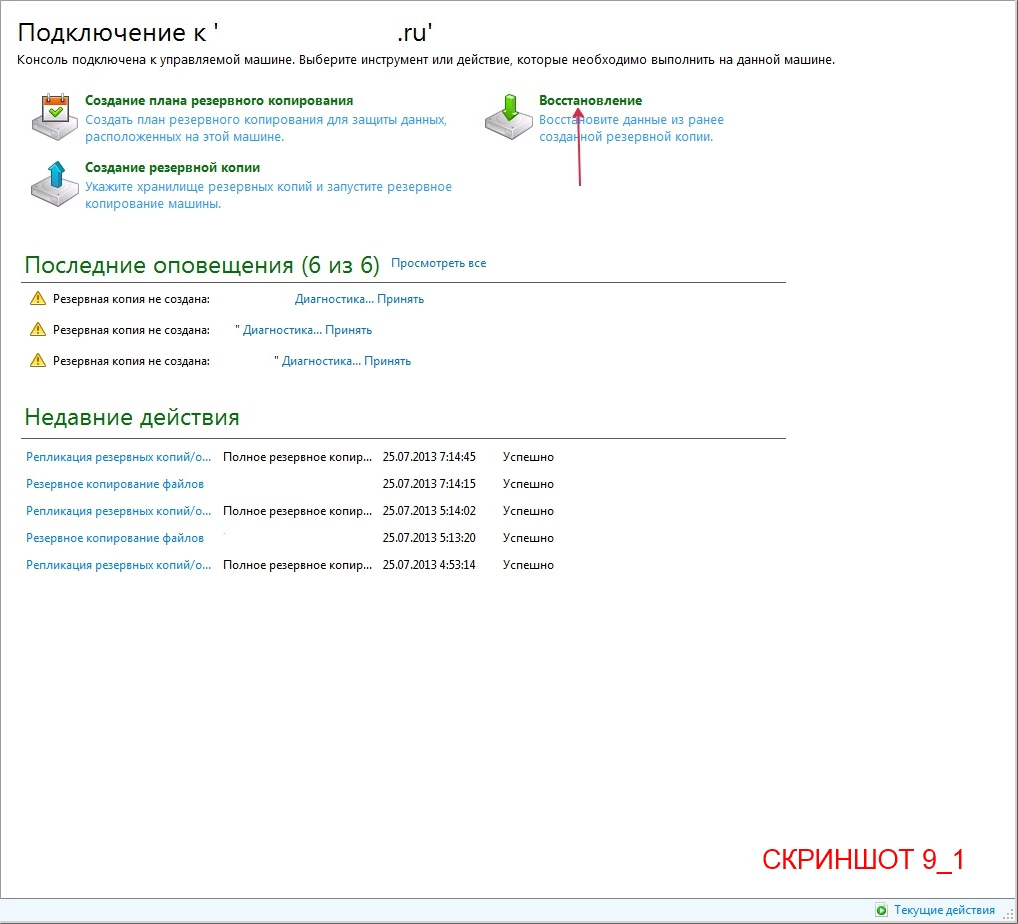Open Создание плана резервного копирования

point(219,101)
